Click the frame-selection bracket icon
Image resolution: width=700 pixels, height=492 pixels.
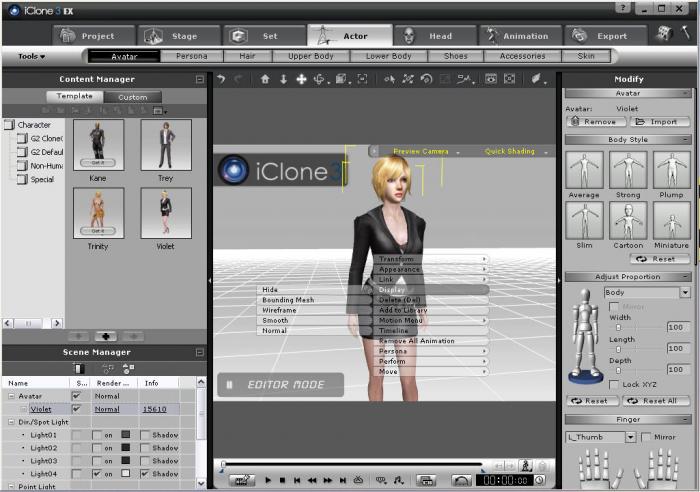(362, 79)
